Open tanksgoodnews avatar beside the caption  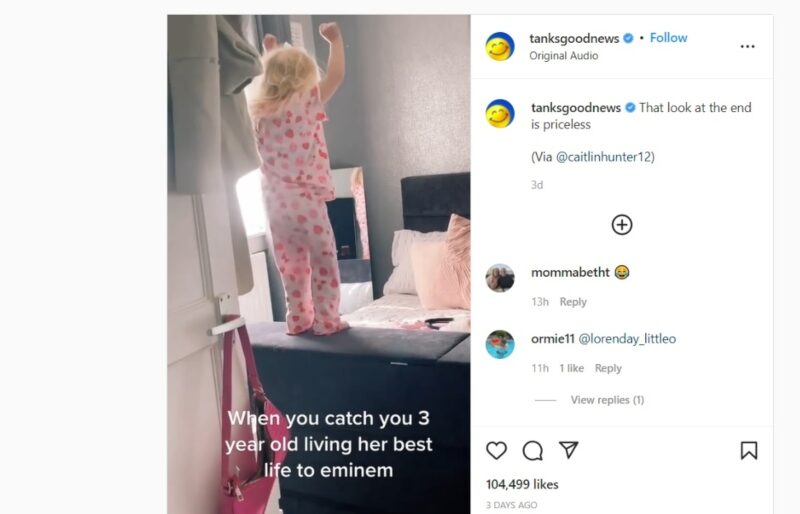point(499,113)
